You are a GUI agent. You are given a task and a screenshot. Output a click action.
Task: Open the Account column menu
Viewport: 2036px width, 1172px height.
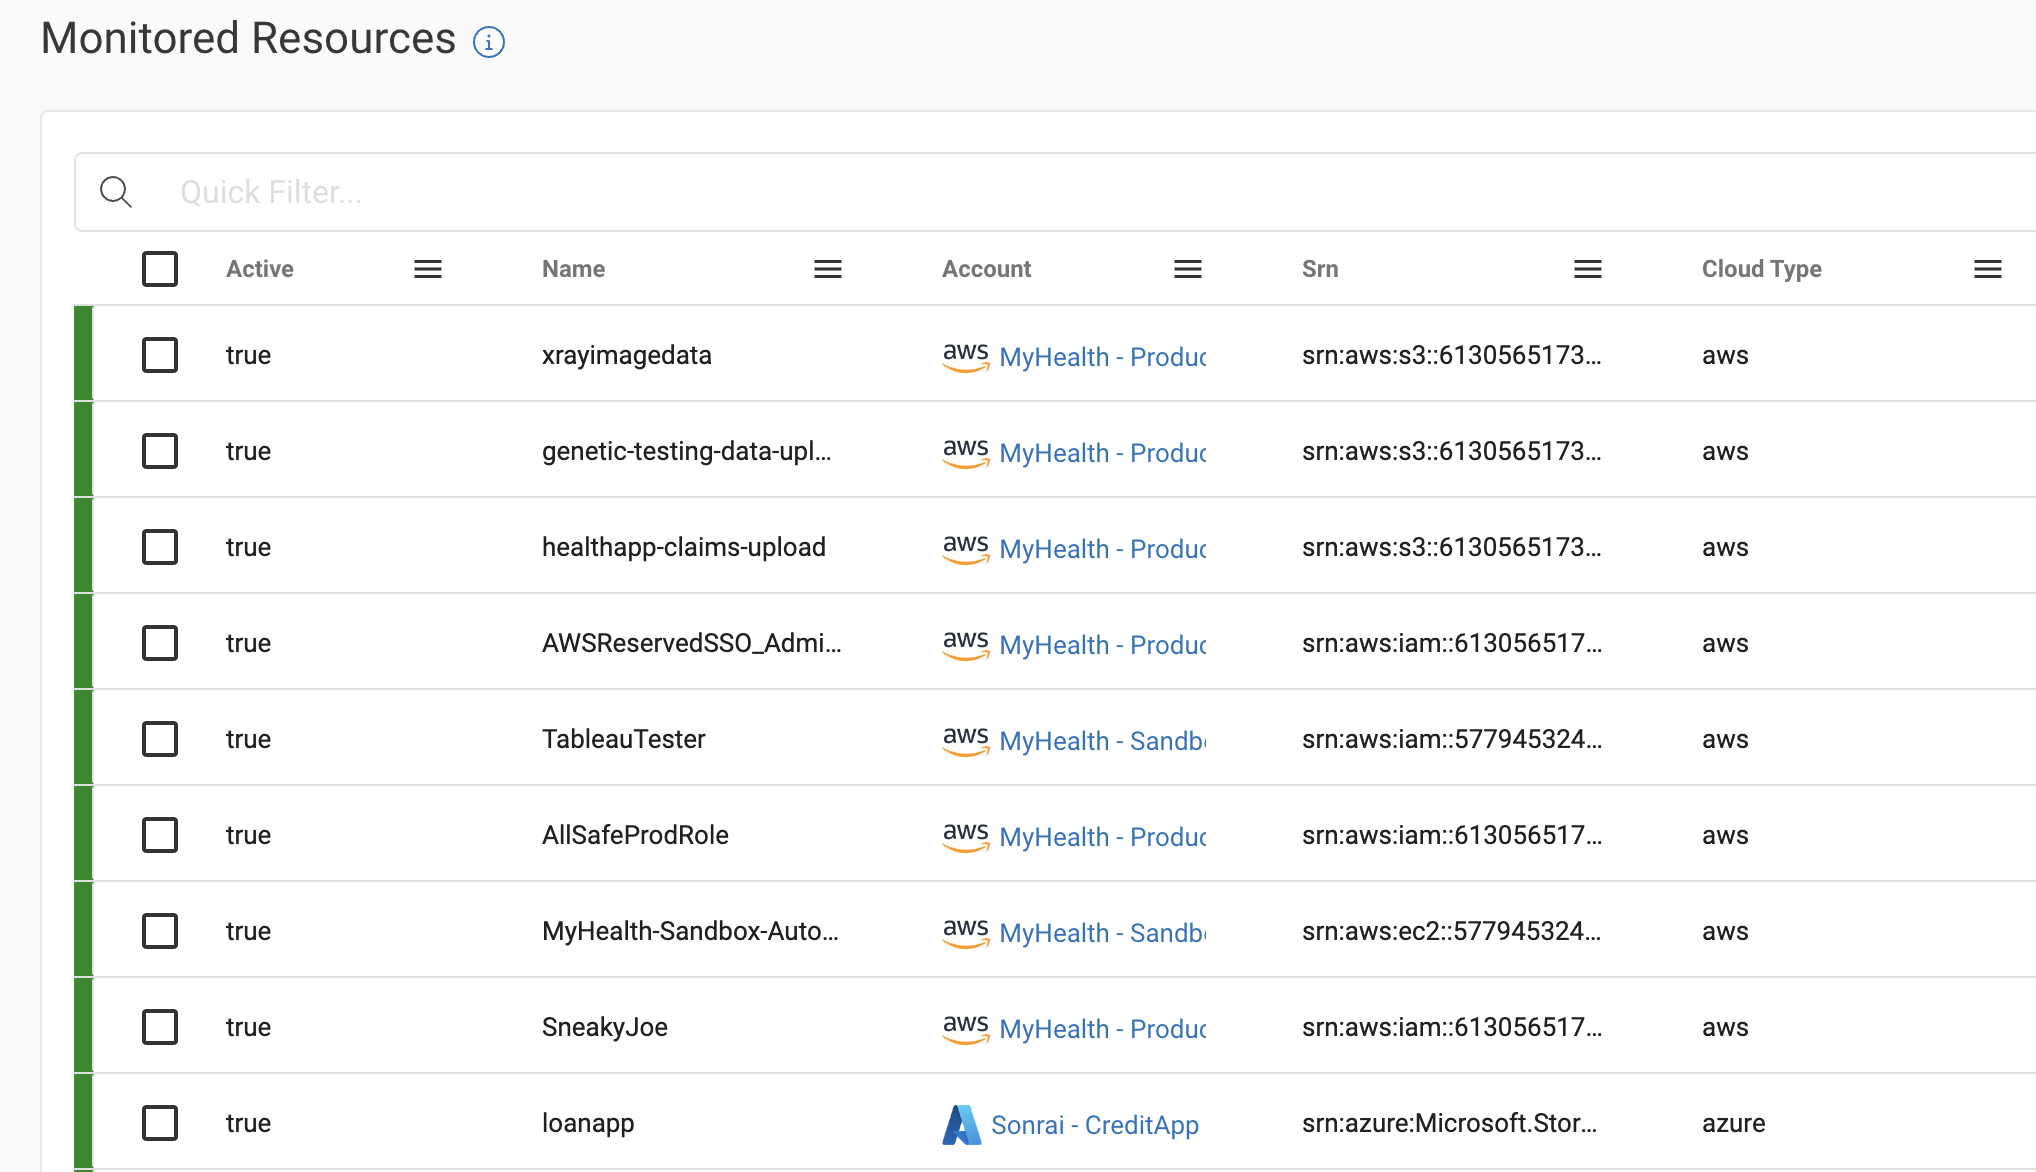point(1188,269)
